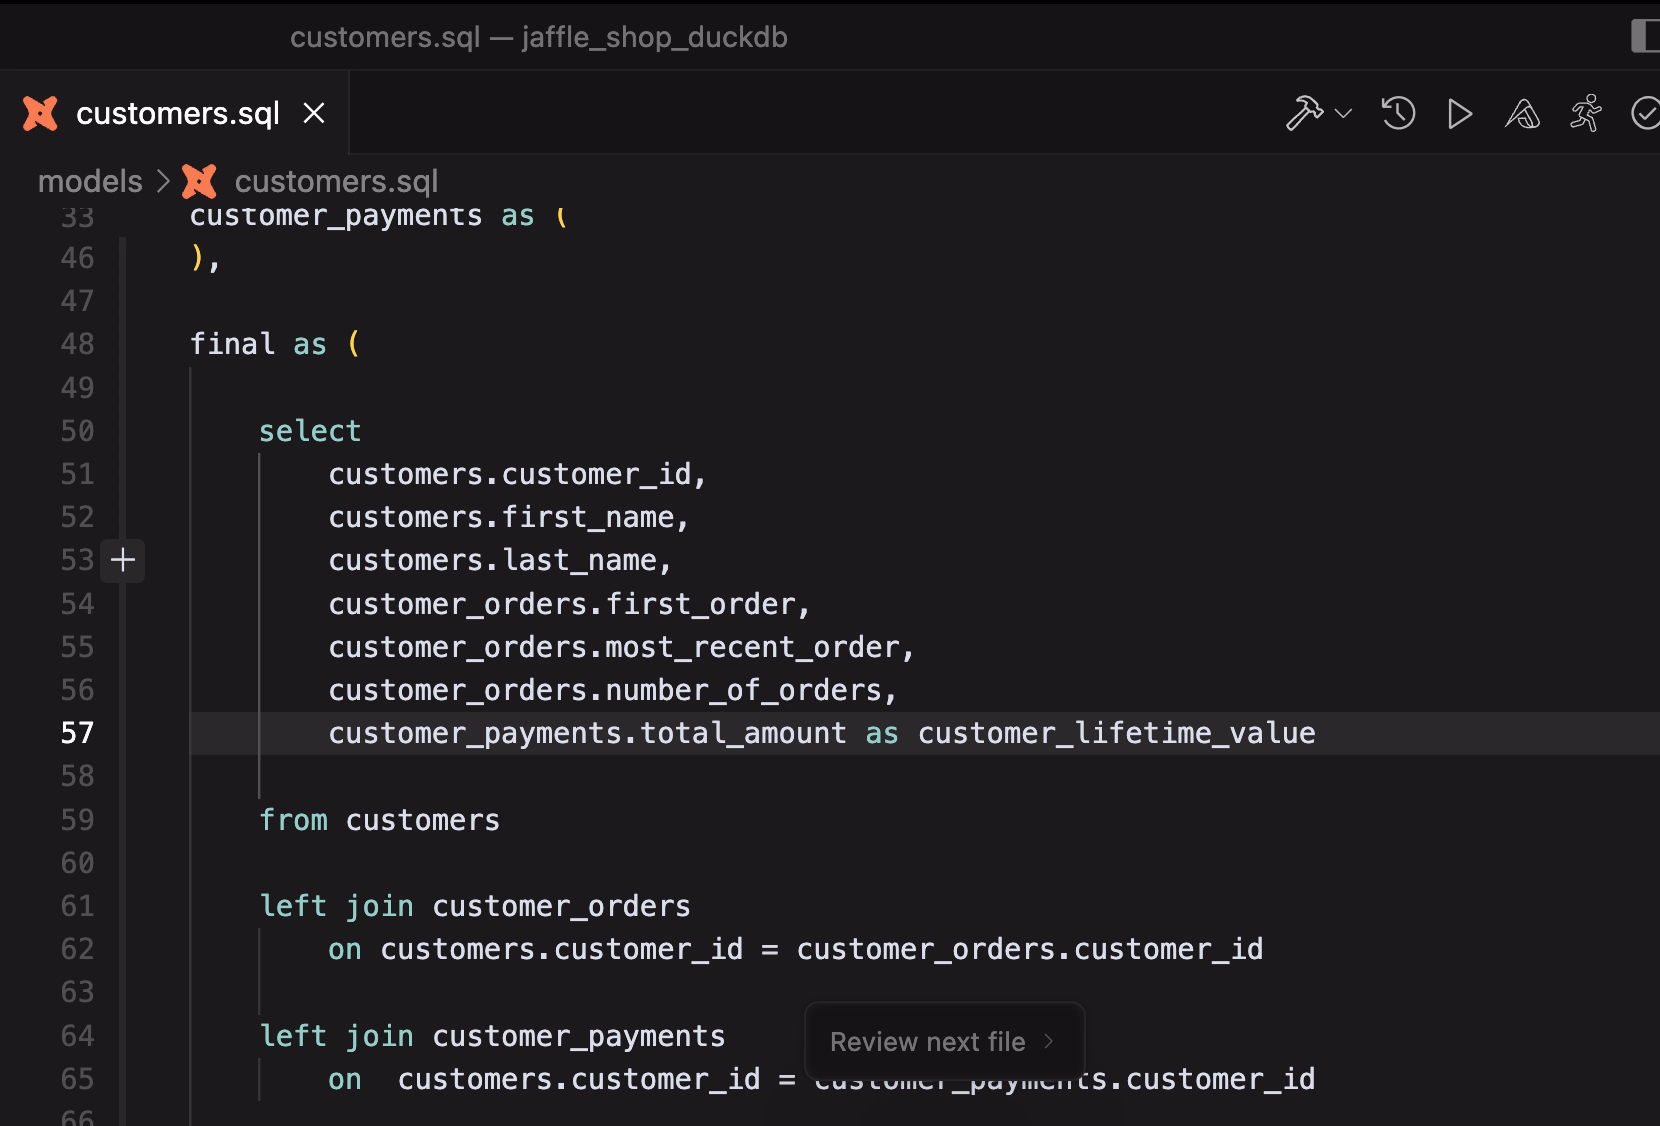The image size is (1660, 1126).
Task: Click 'customers.first_name,' in the select list
Action: 509,517
